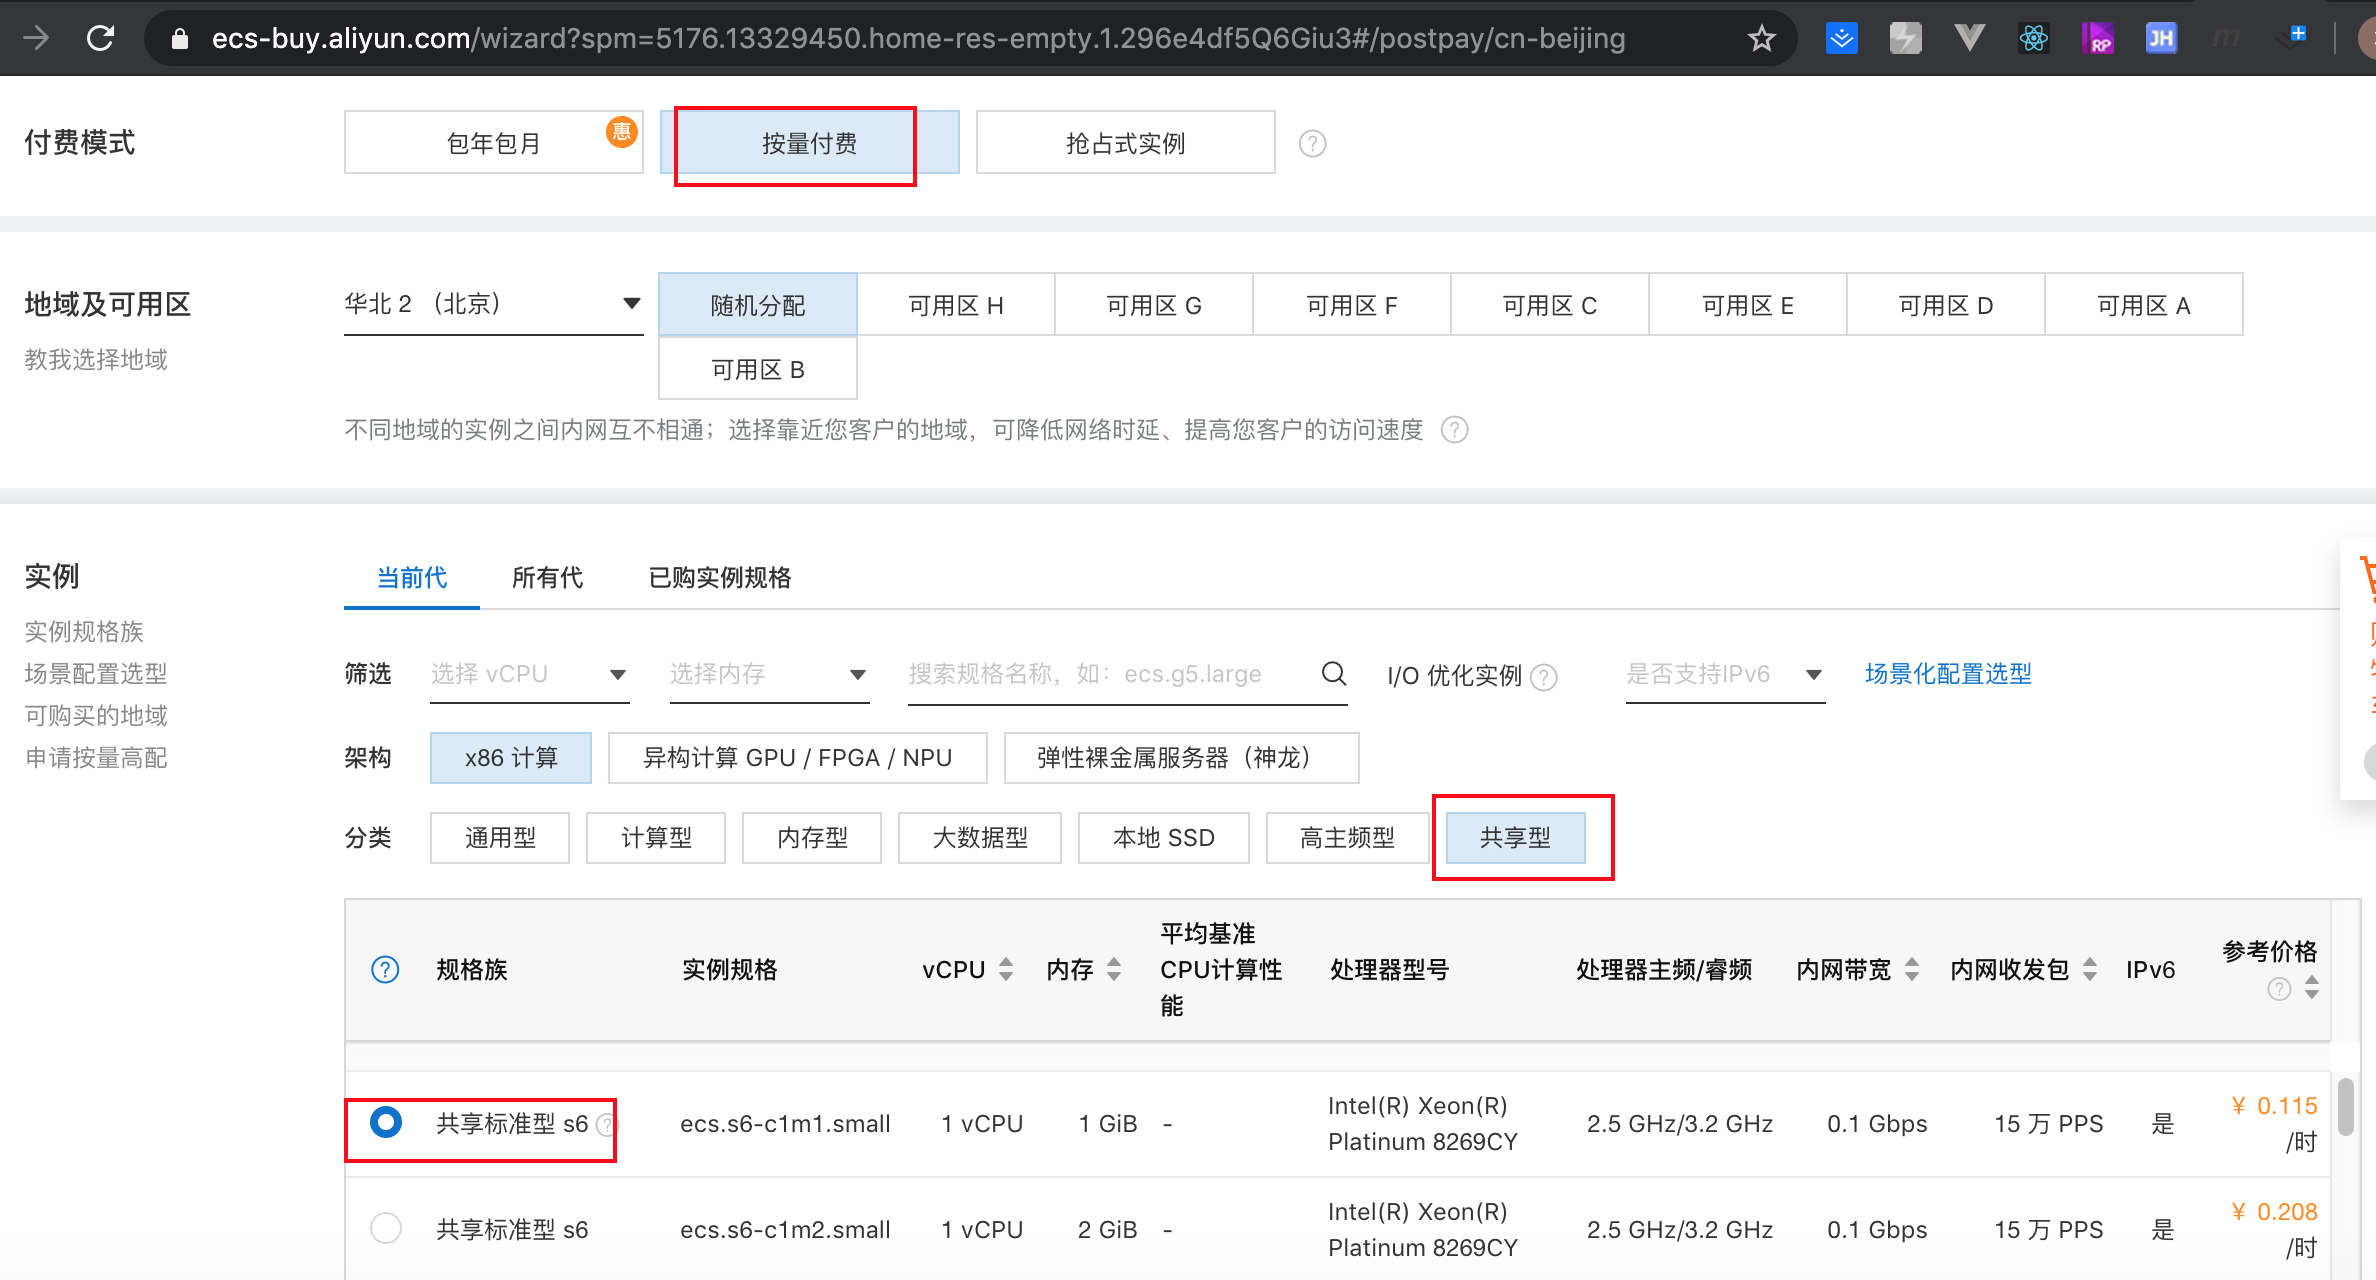
Task: Click the browser reload icon
Action: pos(100,38)
